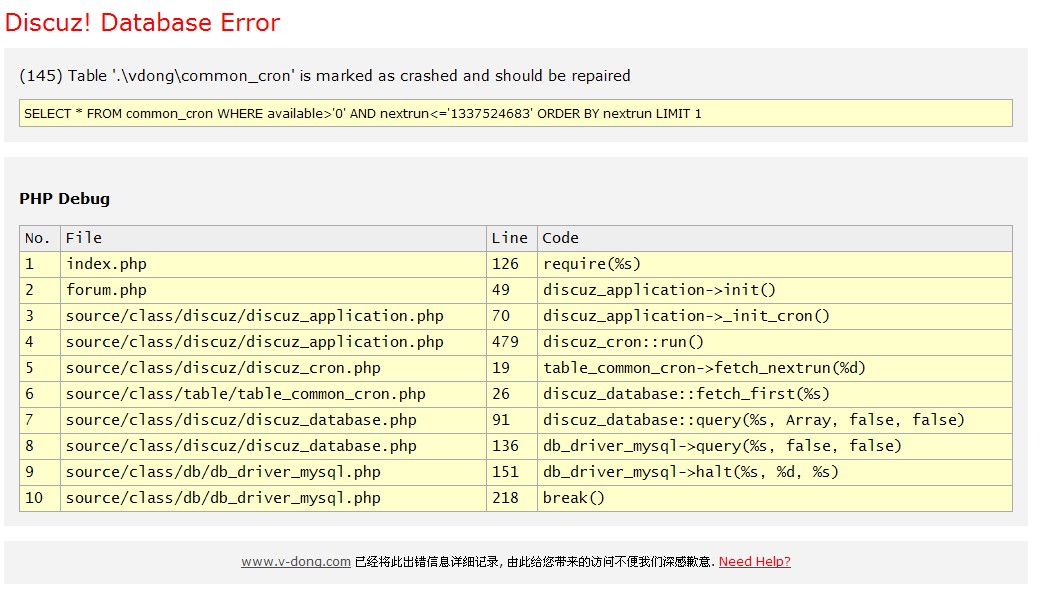Screen dimensions: 1040x590
Task: Click line number 151
Action: tap(505, 472)
